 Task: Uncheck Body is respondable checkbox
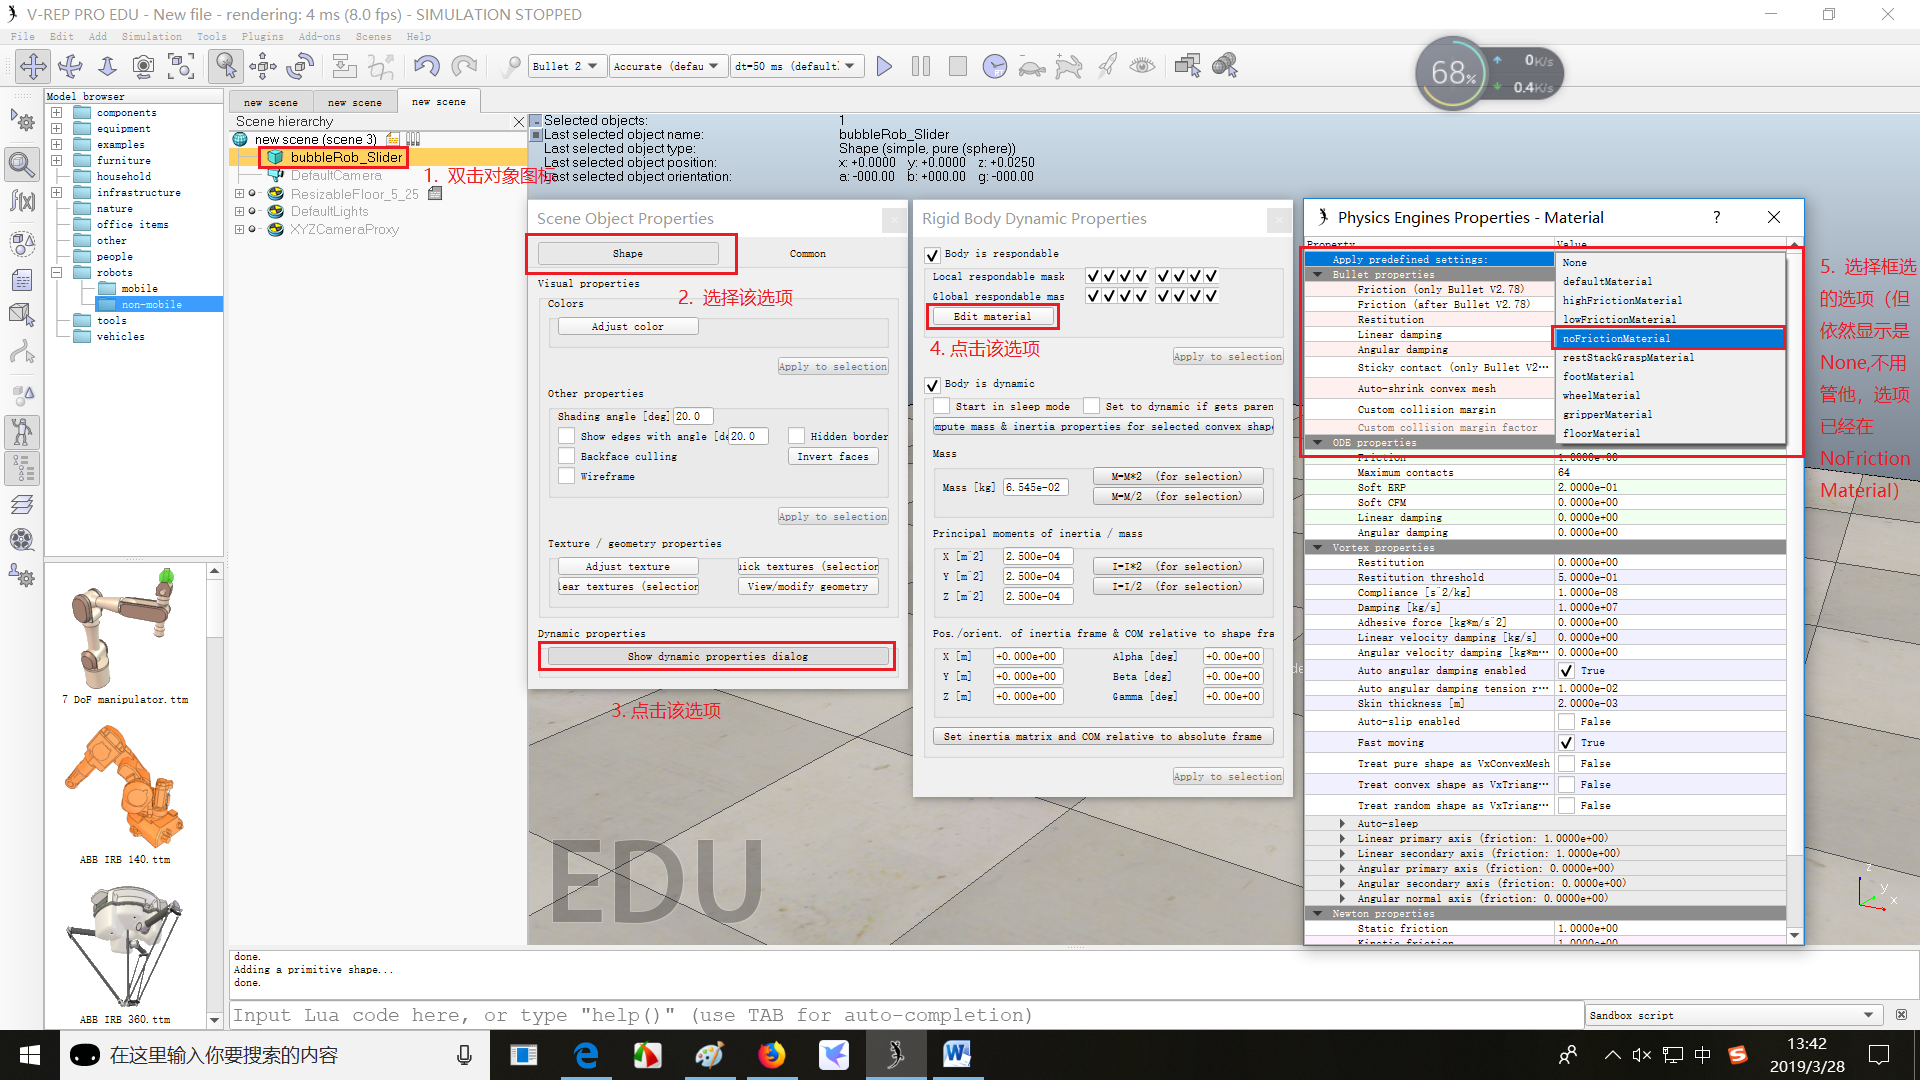coord(933,255)
